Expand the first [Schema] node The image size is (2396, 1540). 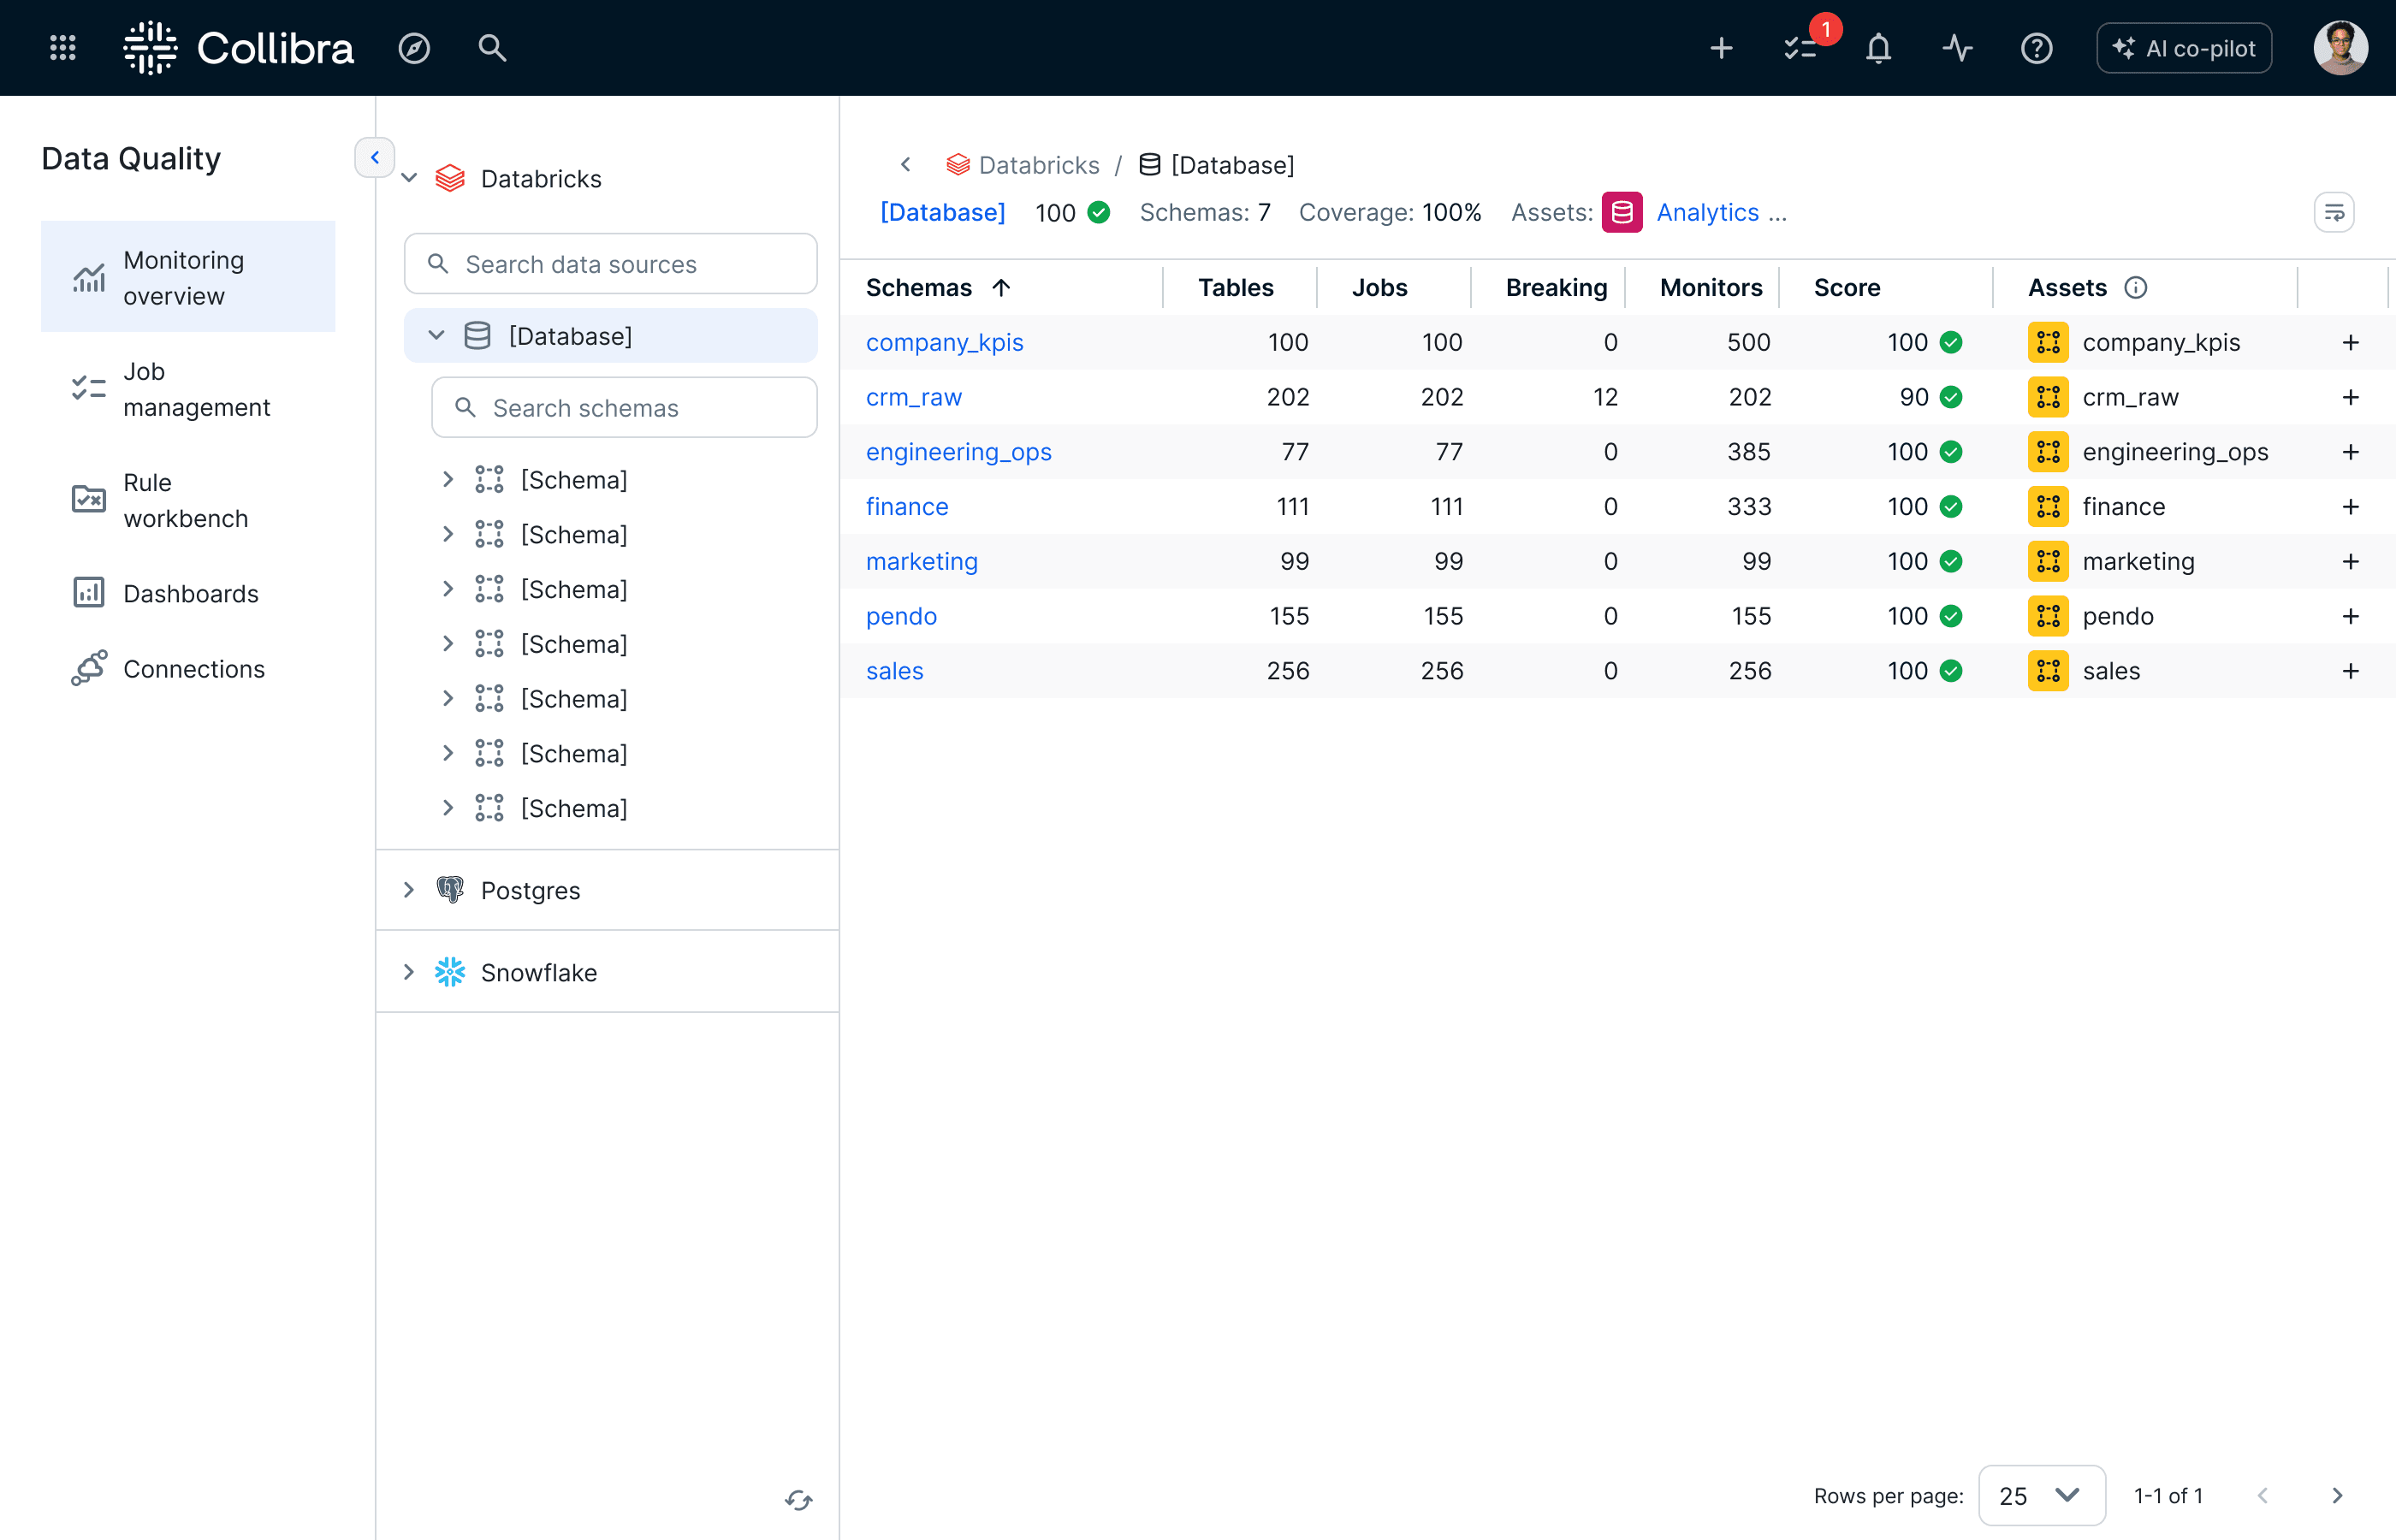tap(448, 479)
